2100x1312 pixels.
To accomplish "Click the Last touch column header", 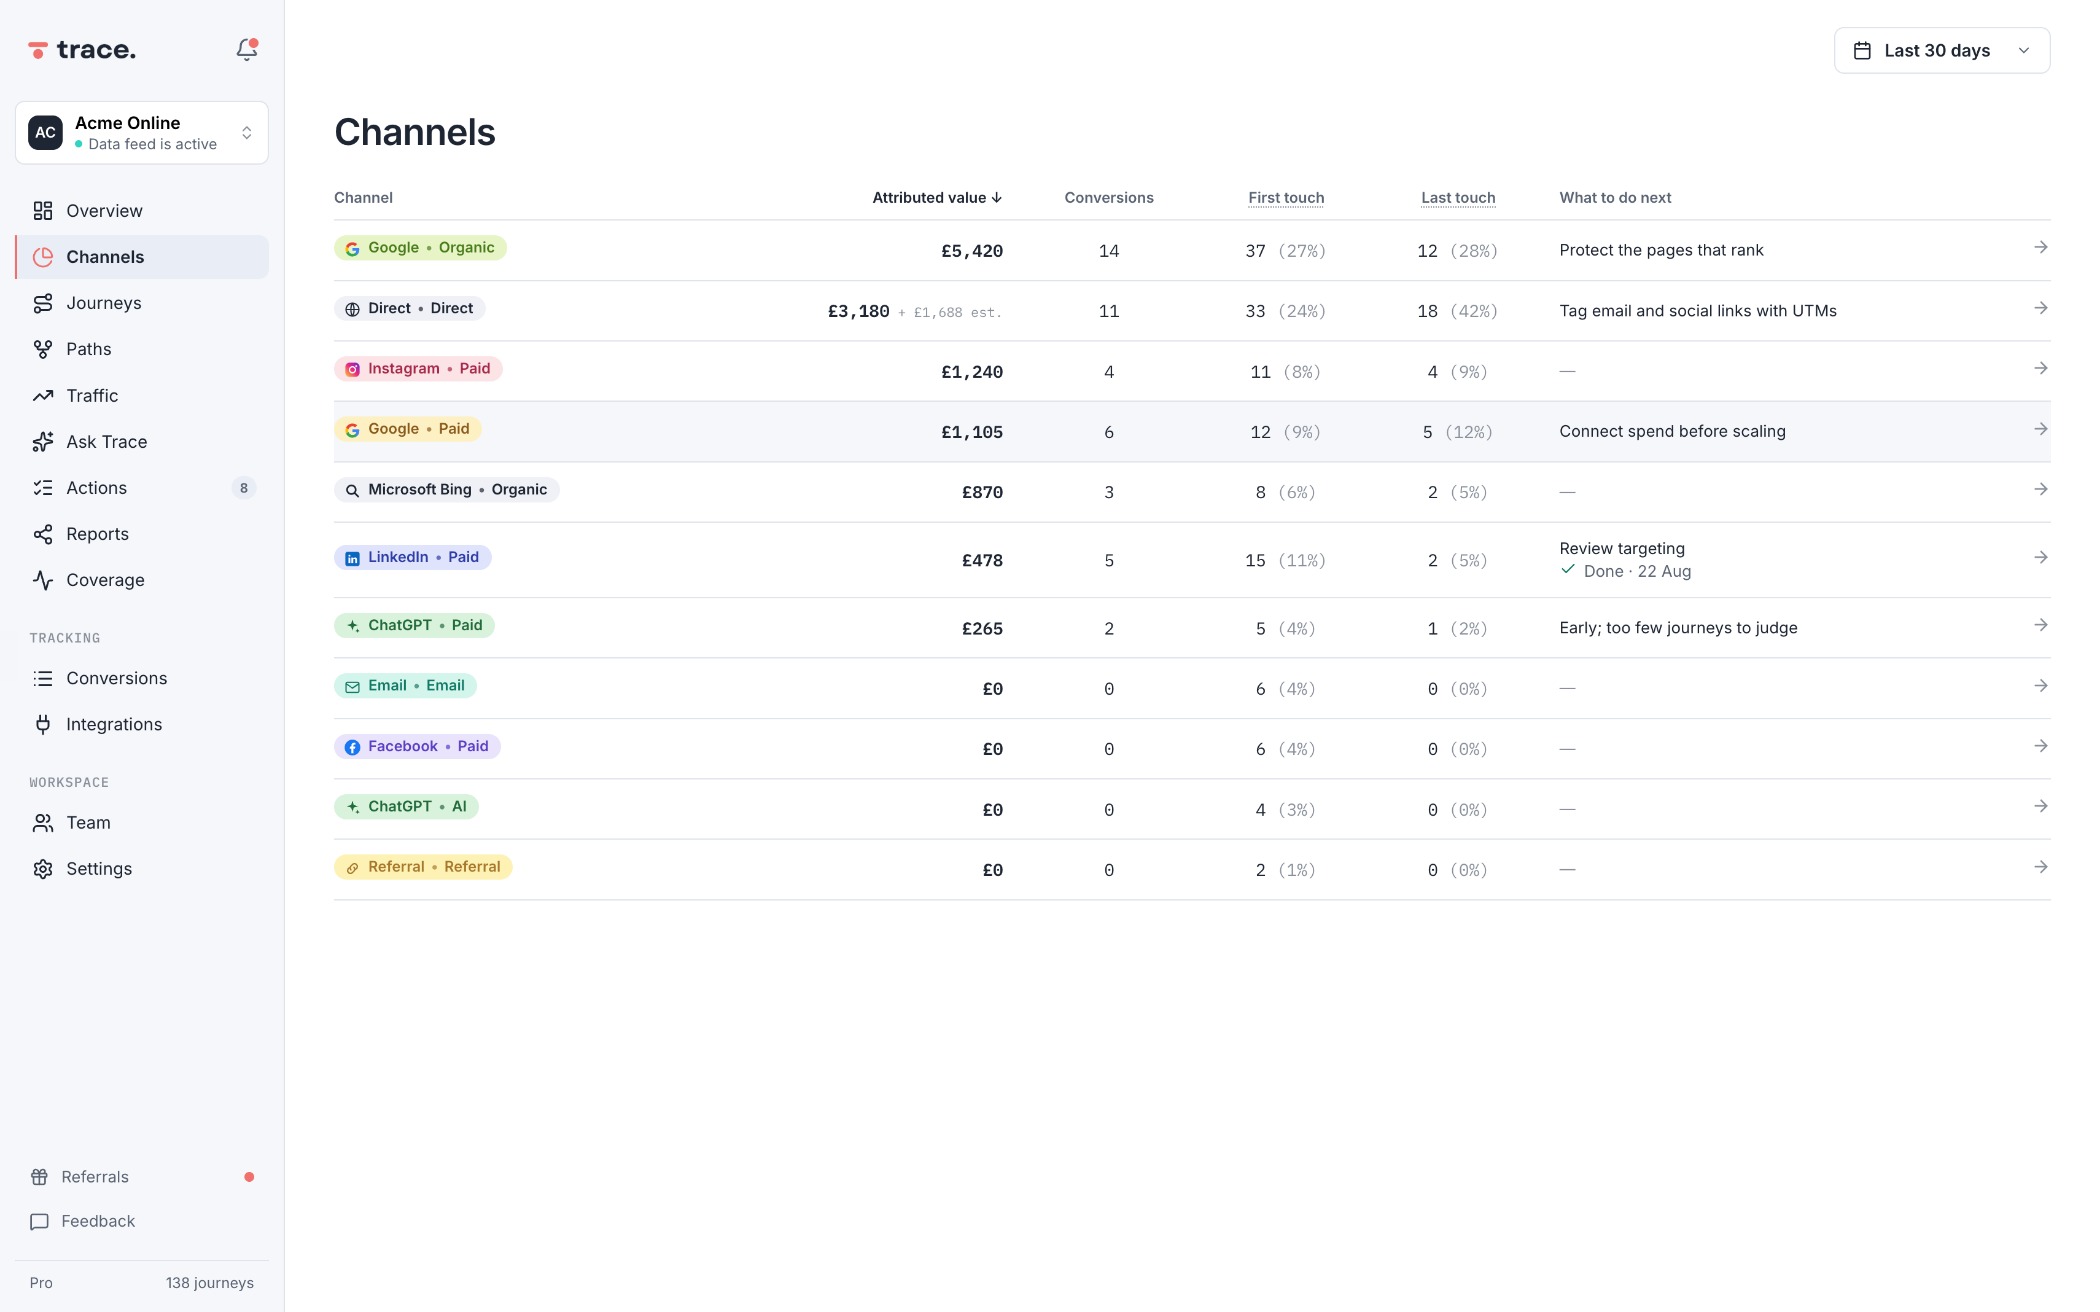I will [1458, 198].
